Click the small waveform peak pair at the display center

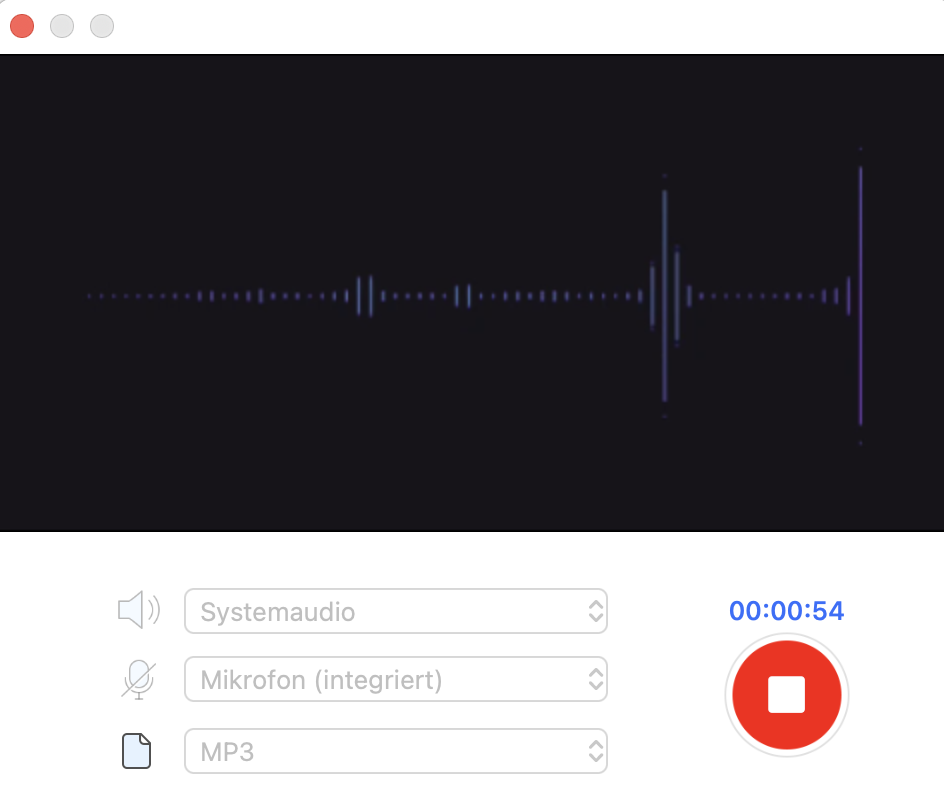[x=462, y=296]
